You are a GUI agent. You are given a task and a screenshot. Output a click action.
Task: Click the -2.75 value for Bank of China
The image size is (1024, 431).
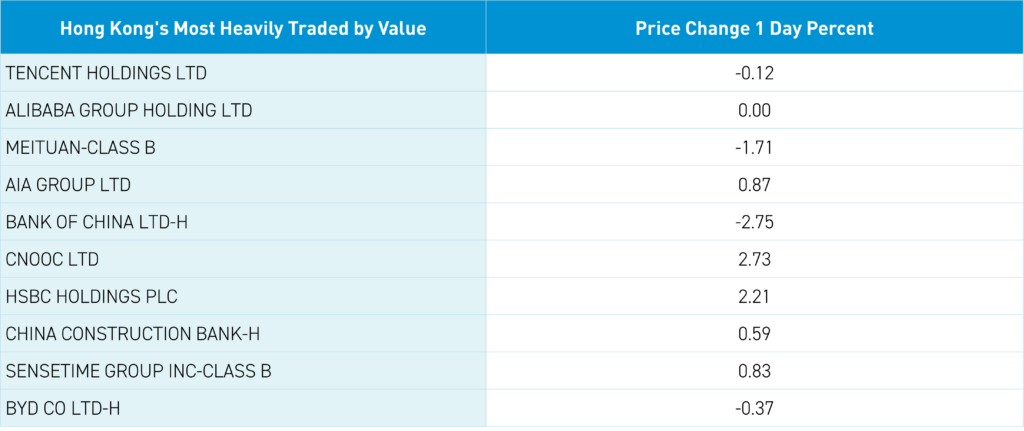752,221
